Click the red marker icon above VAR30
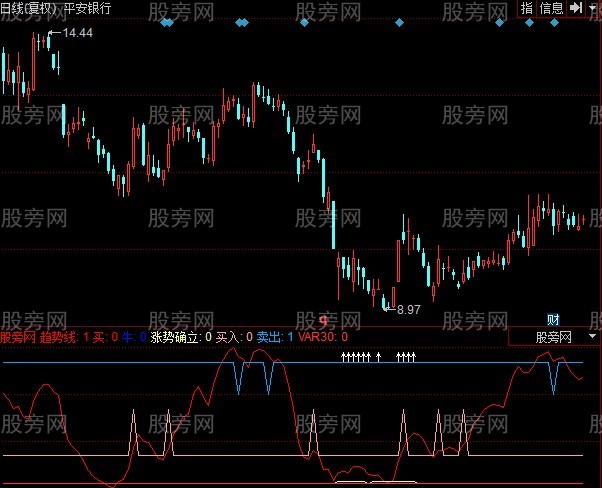 coord(324,321)
